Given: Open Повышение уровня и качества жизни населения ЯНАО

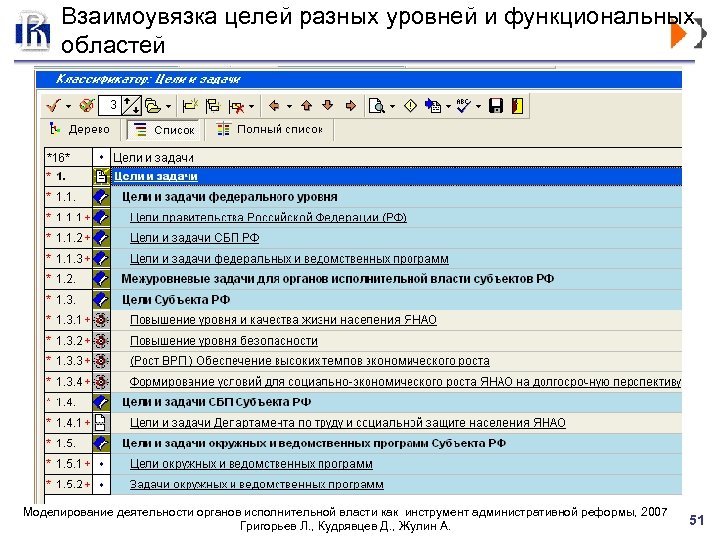Looking at the screenshot, I should 283,320.
